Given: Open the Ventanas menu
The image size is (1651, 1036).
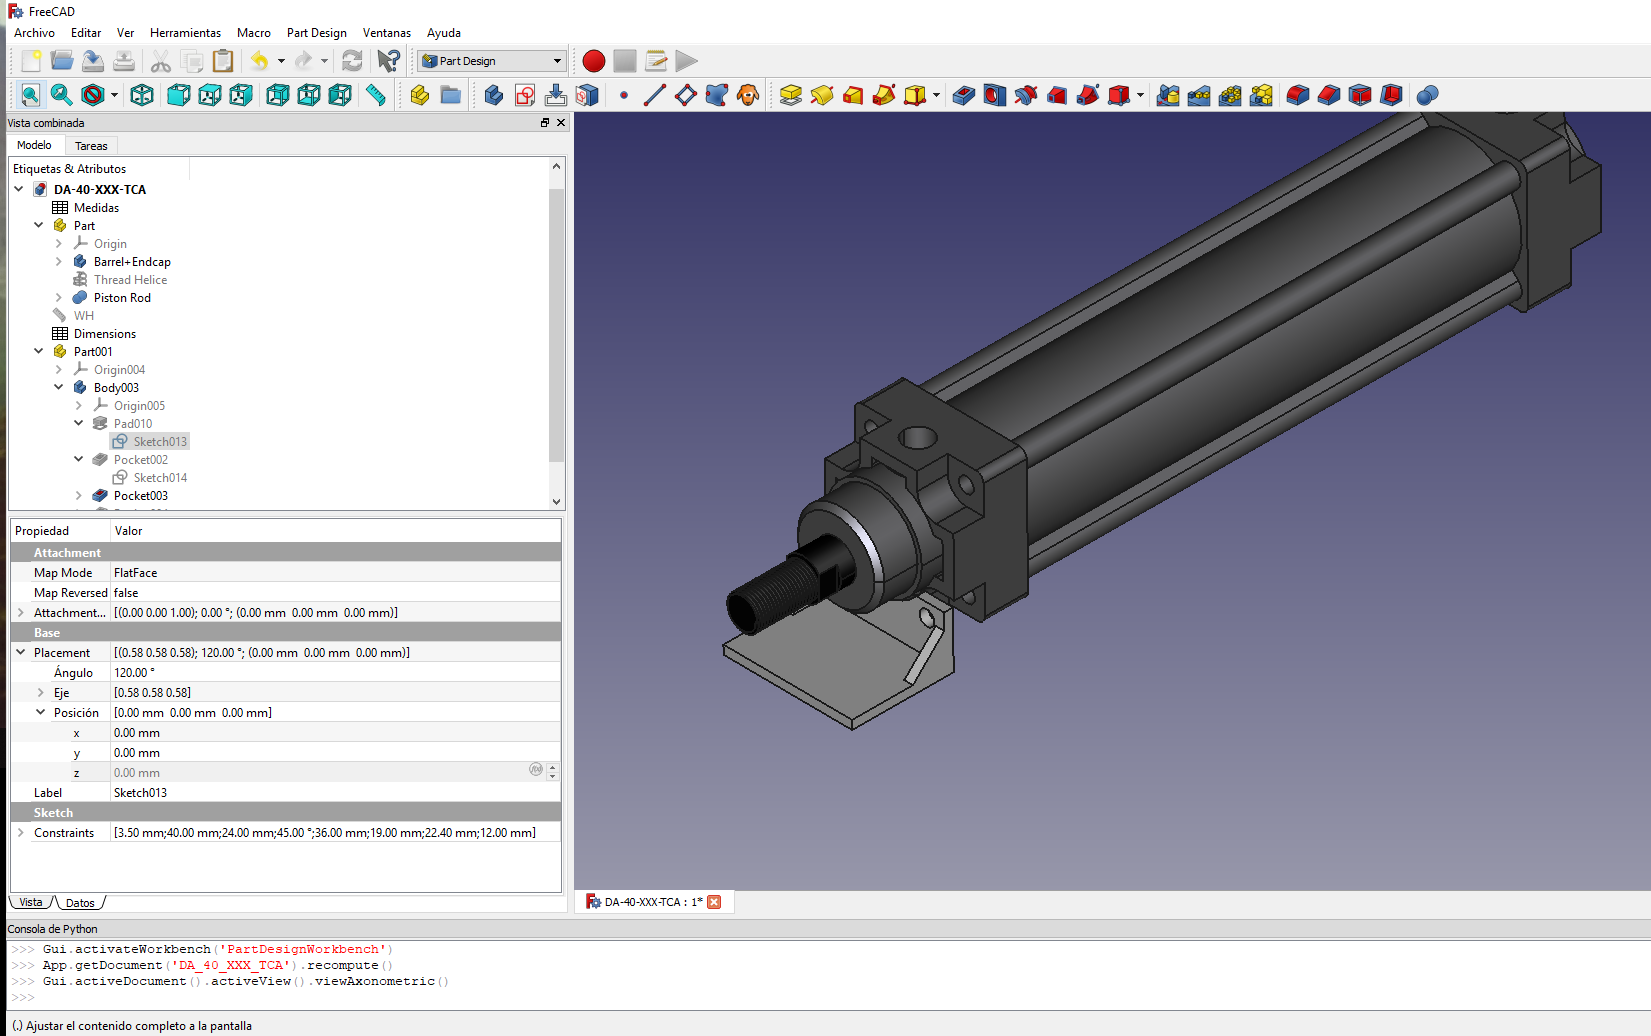Looking at the screenshot, I should tap(387, 33).
